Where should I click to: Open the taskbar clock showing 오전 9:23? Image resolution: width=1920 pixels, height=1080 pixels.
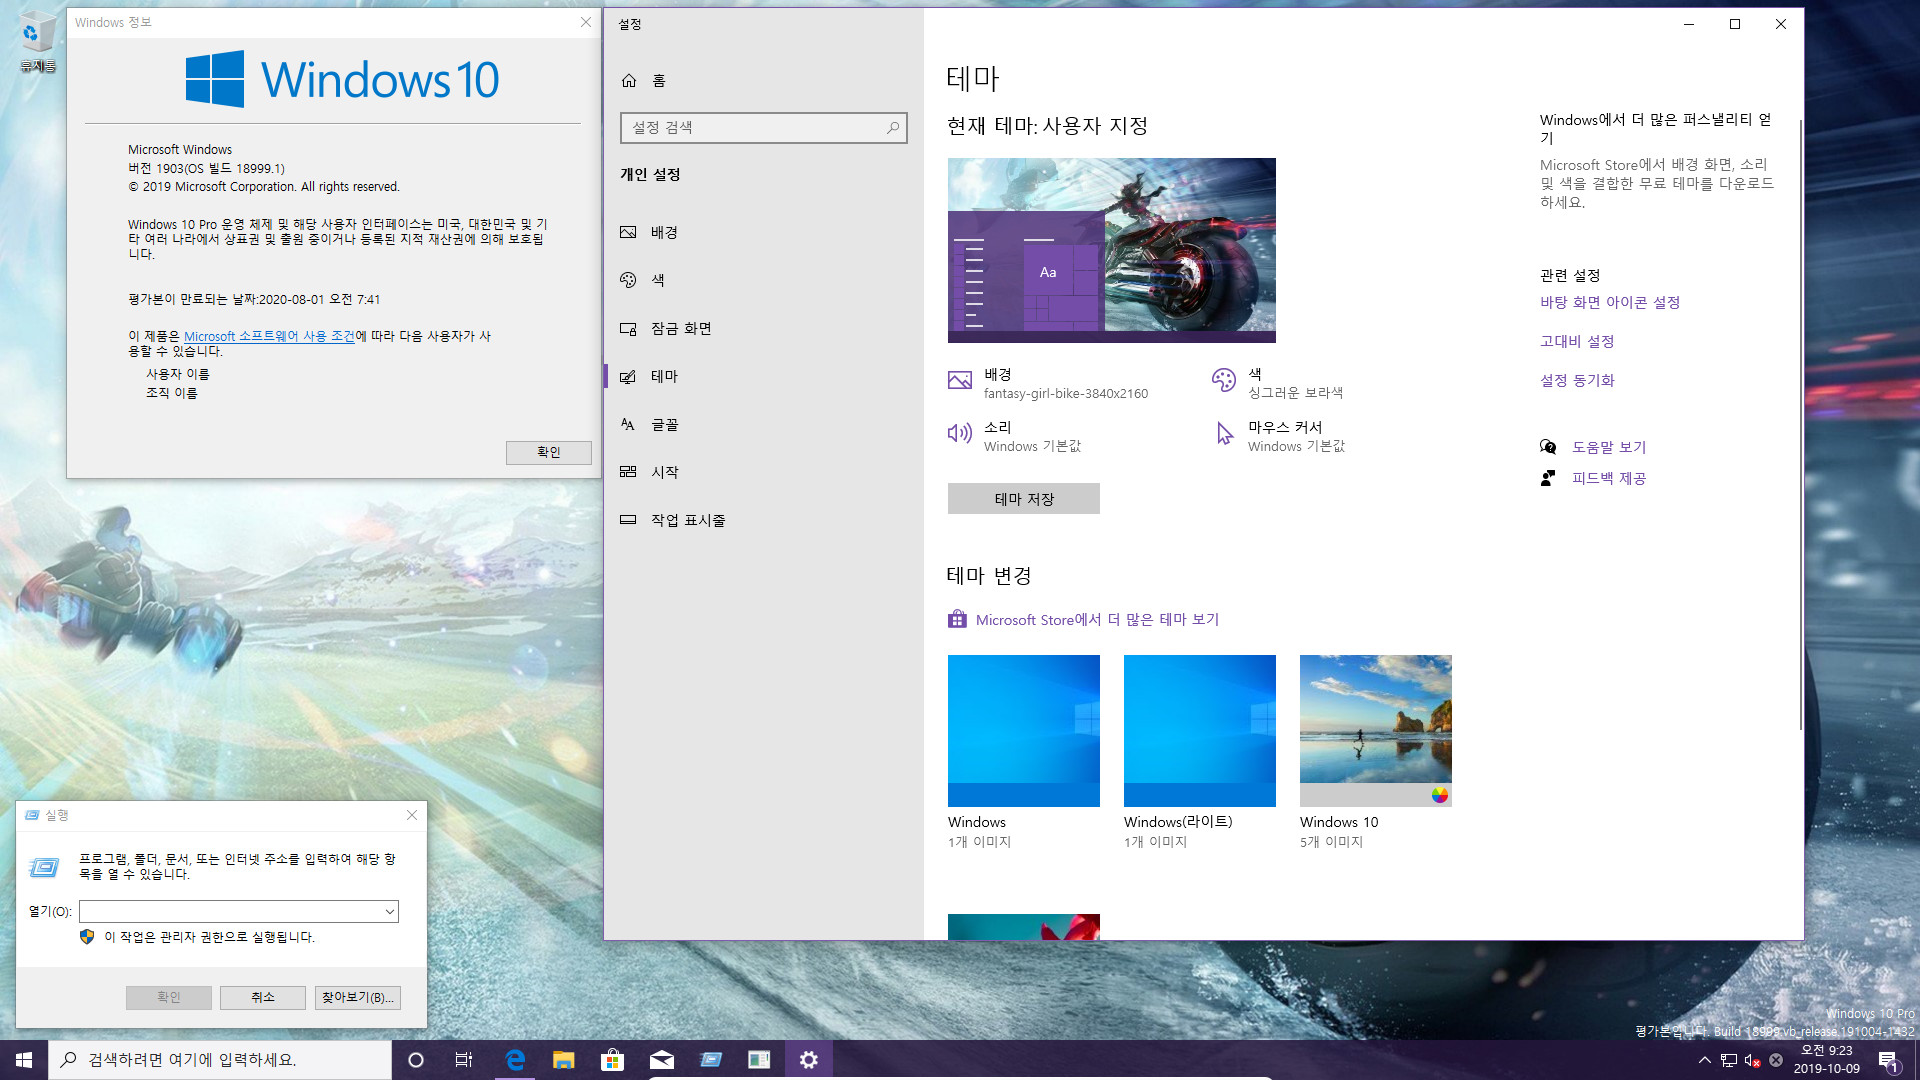pos(1826,1060)
